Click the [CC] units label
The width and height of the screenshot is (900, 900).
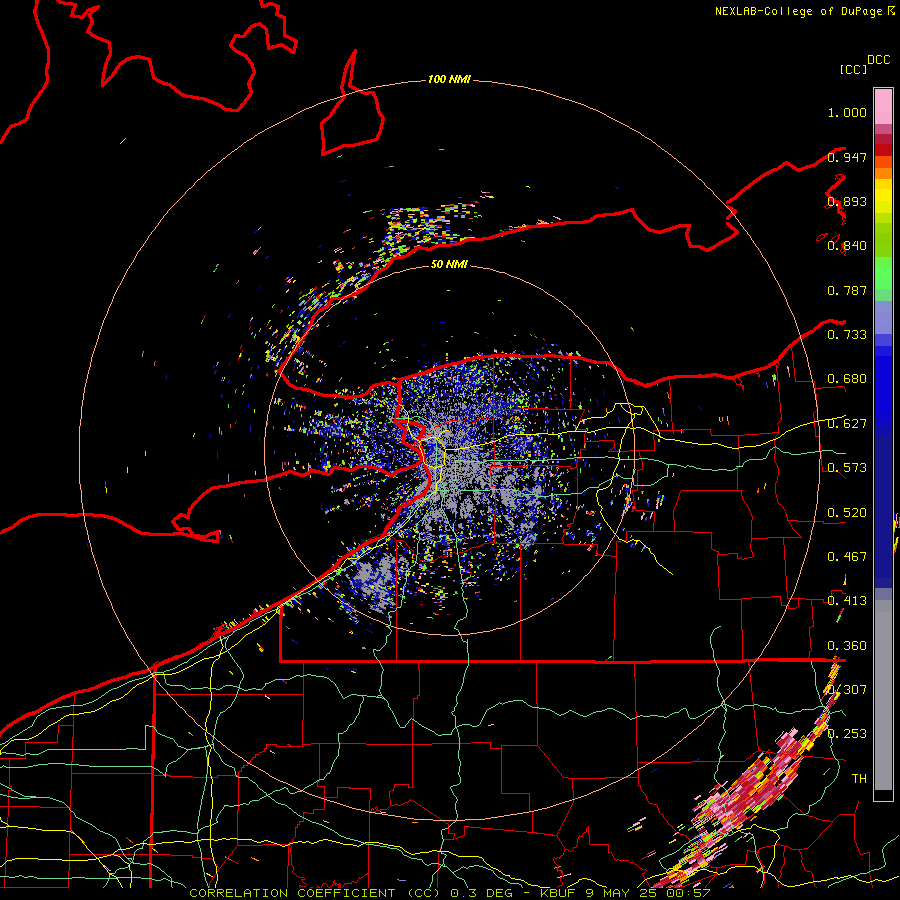click(853, 69)
